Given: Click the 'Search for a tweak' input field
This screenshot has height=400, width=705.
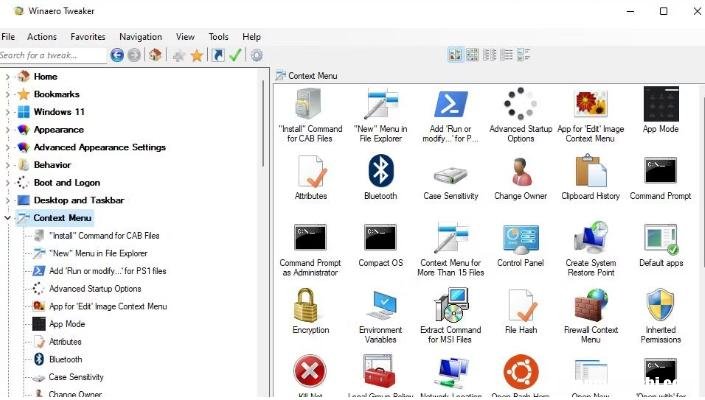Looking at the screenshot, I should pyautogui.click(x=53, y=55).
